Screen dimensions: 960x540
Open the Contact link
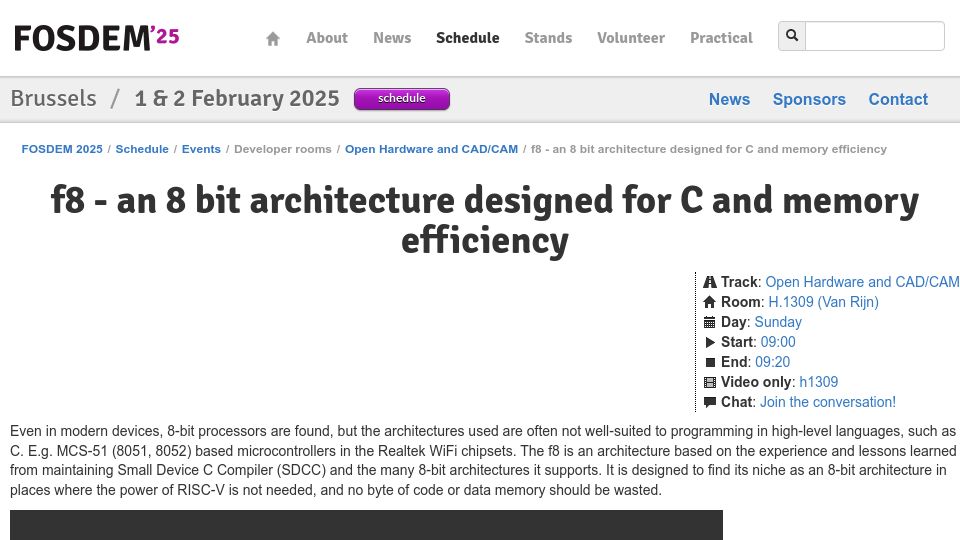898,99
